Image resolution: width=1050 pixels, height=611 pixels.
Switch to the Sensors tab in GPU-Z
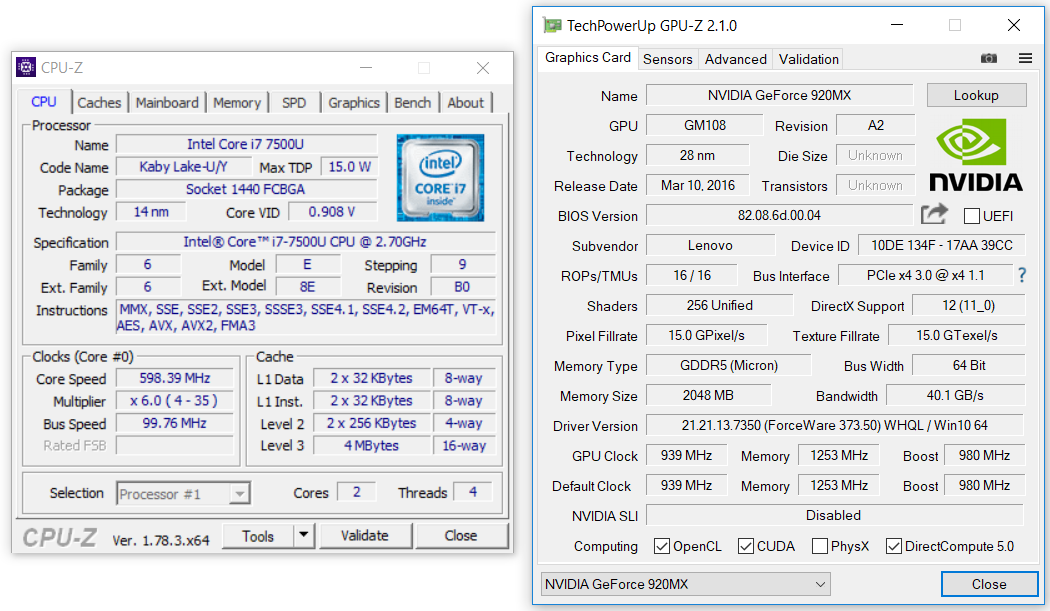click(x=668, y=59)
